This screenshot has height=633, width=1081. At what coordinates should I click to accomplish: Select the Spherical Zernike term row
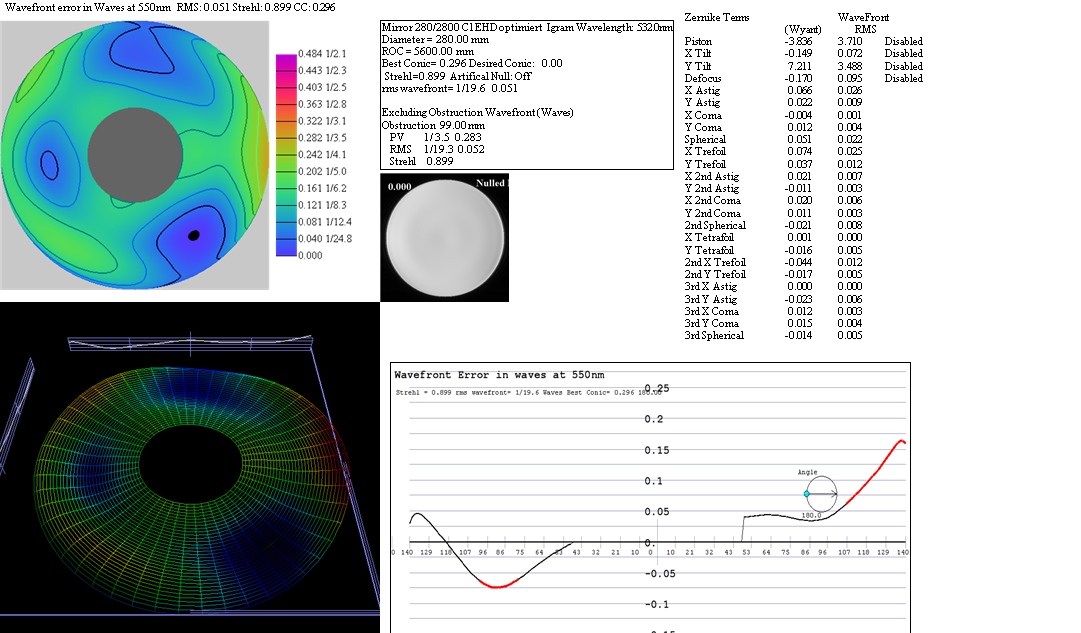coord(705,140)
